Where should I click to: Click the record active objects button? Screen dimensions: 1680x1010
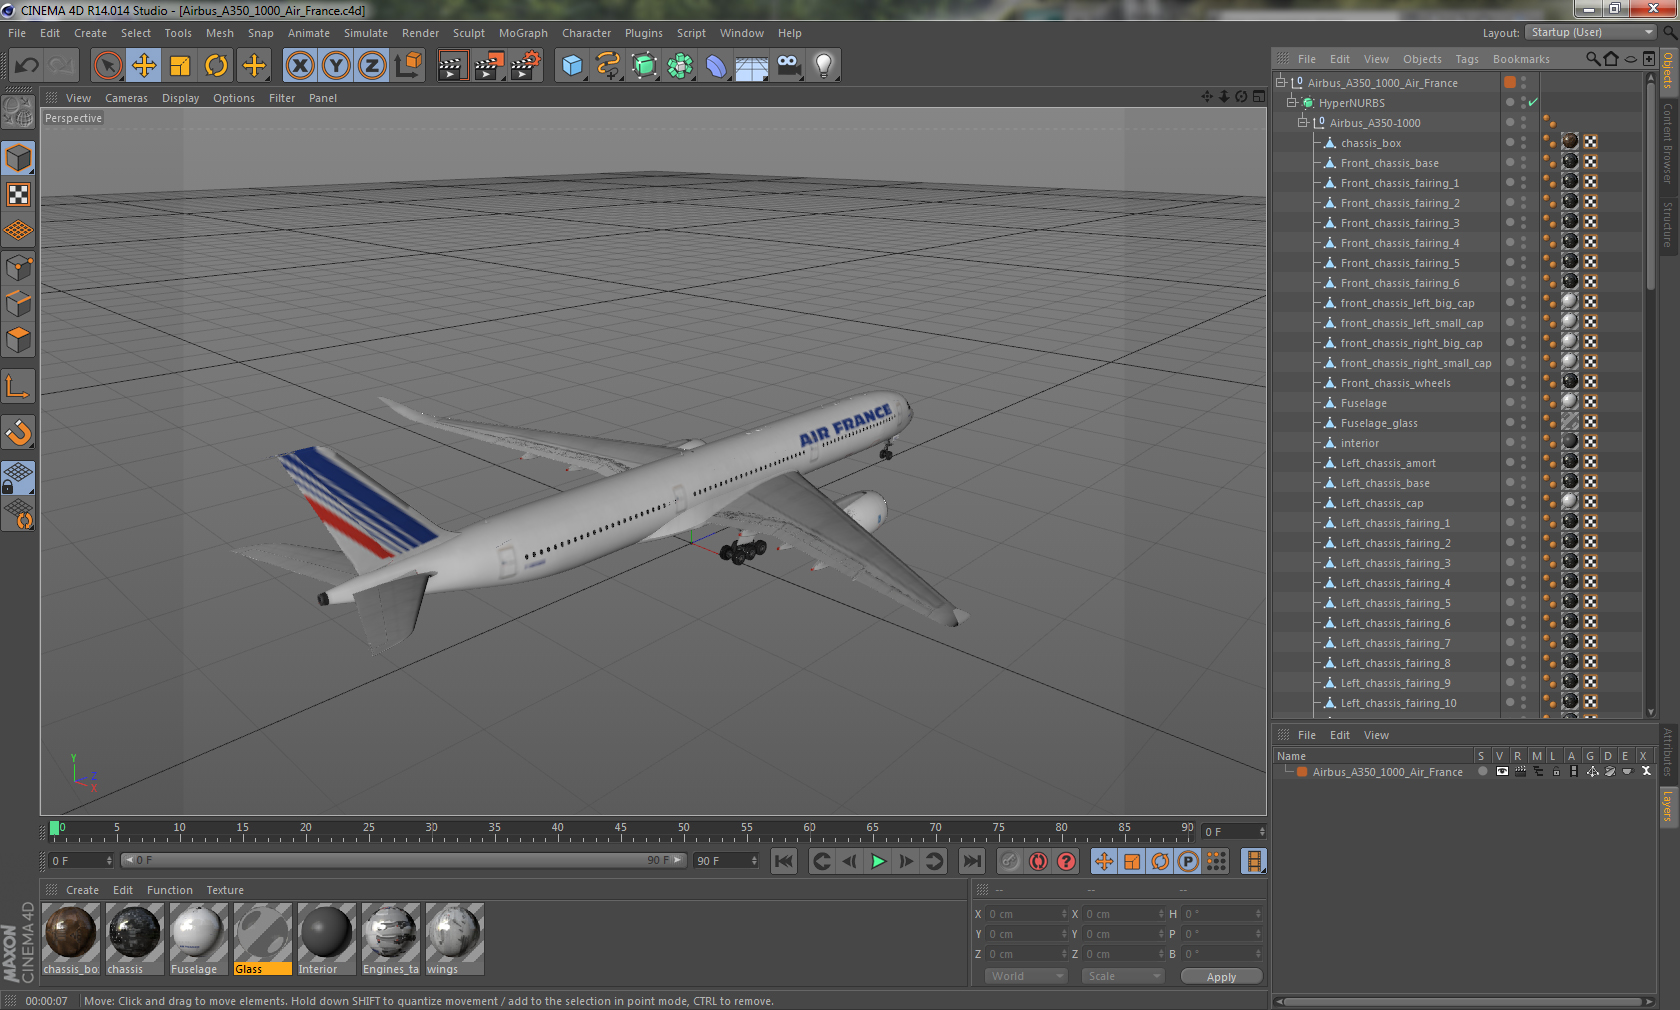pos(1010,861)
